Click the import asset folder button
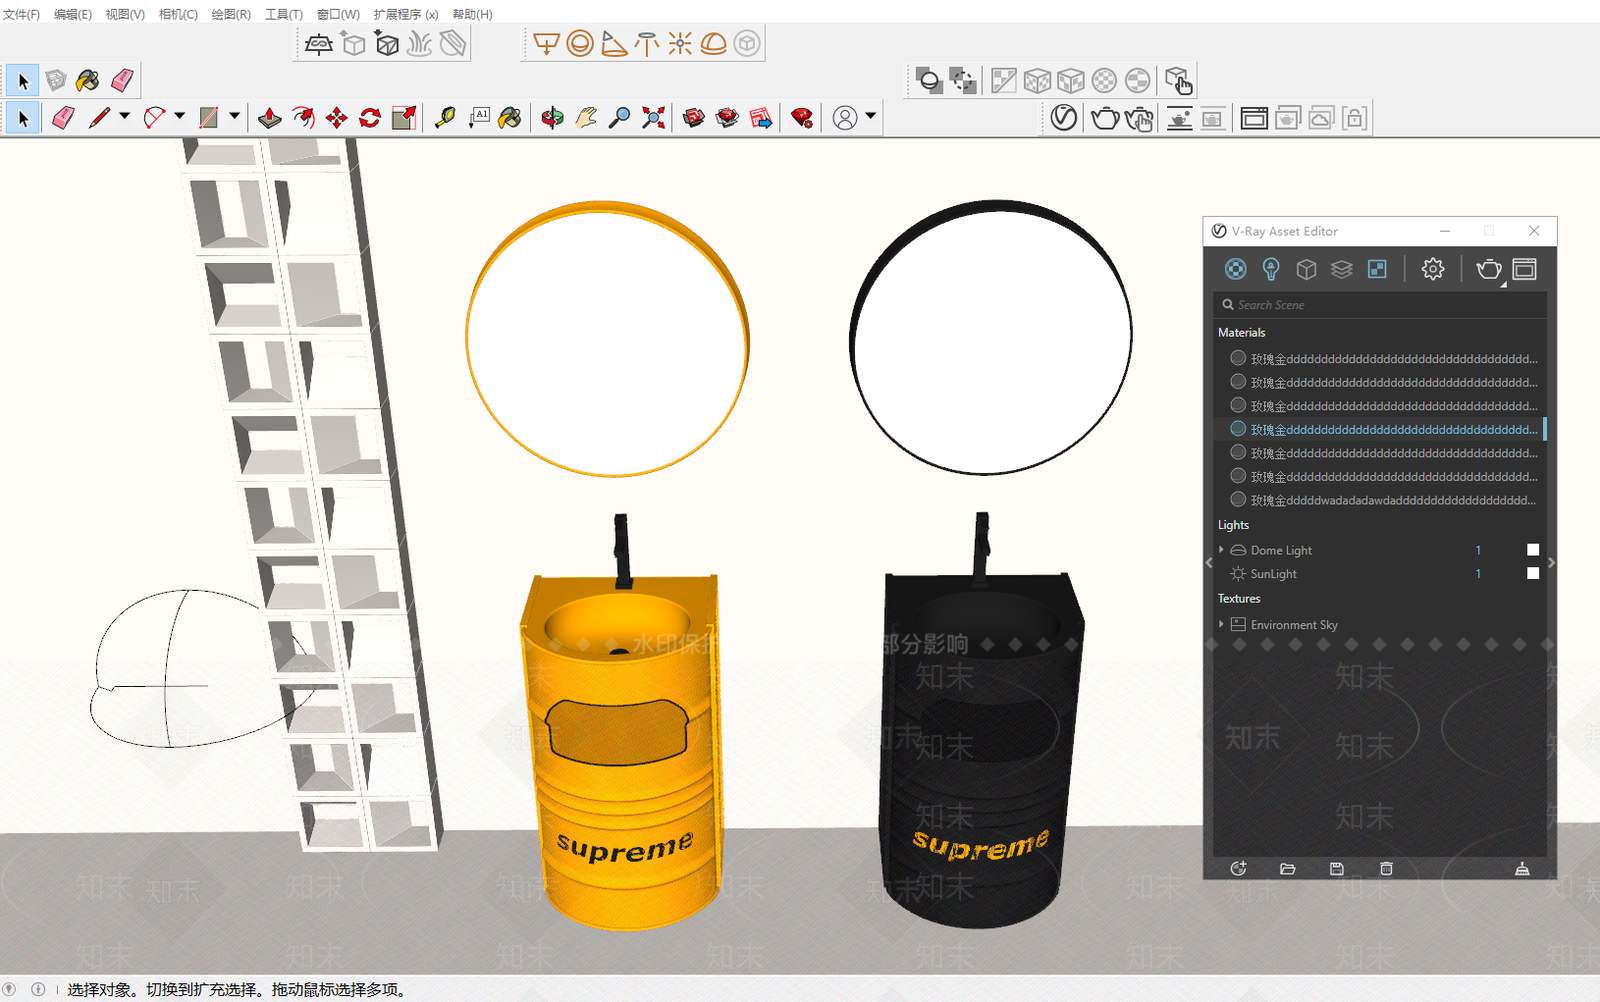 click(1287, 868)
